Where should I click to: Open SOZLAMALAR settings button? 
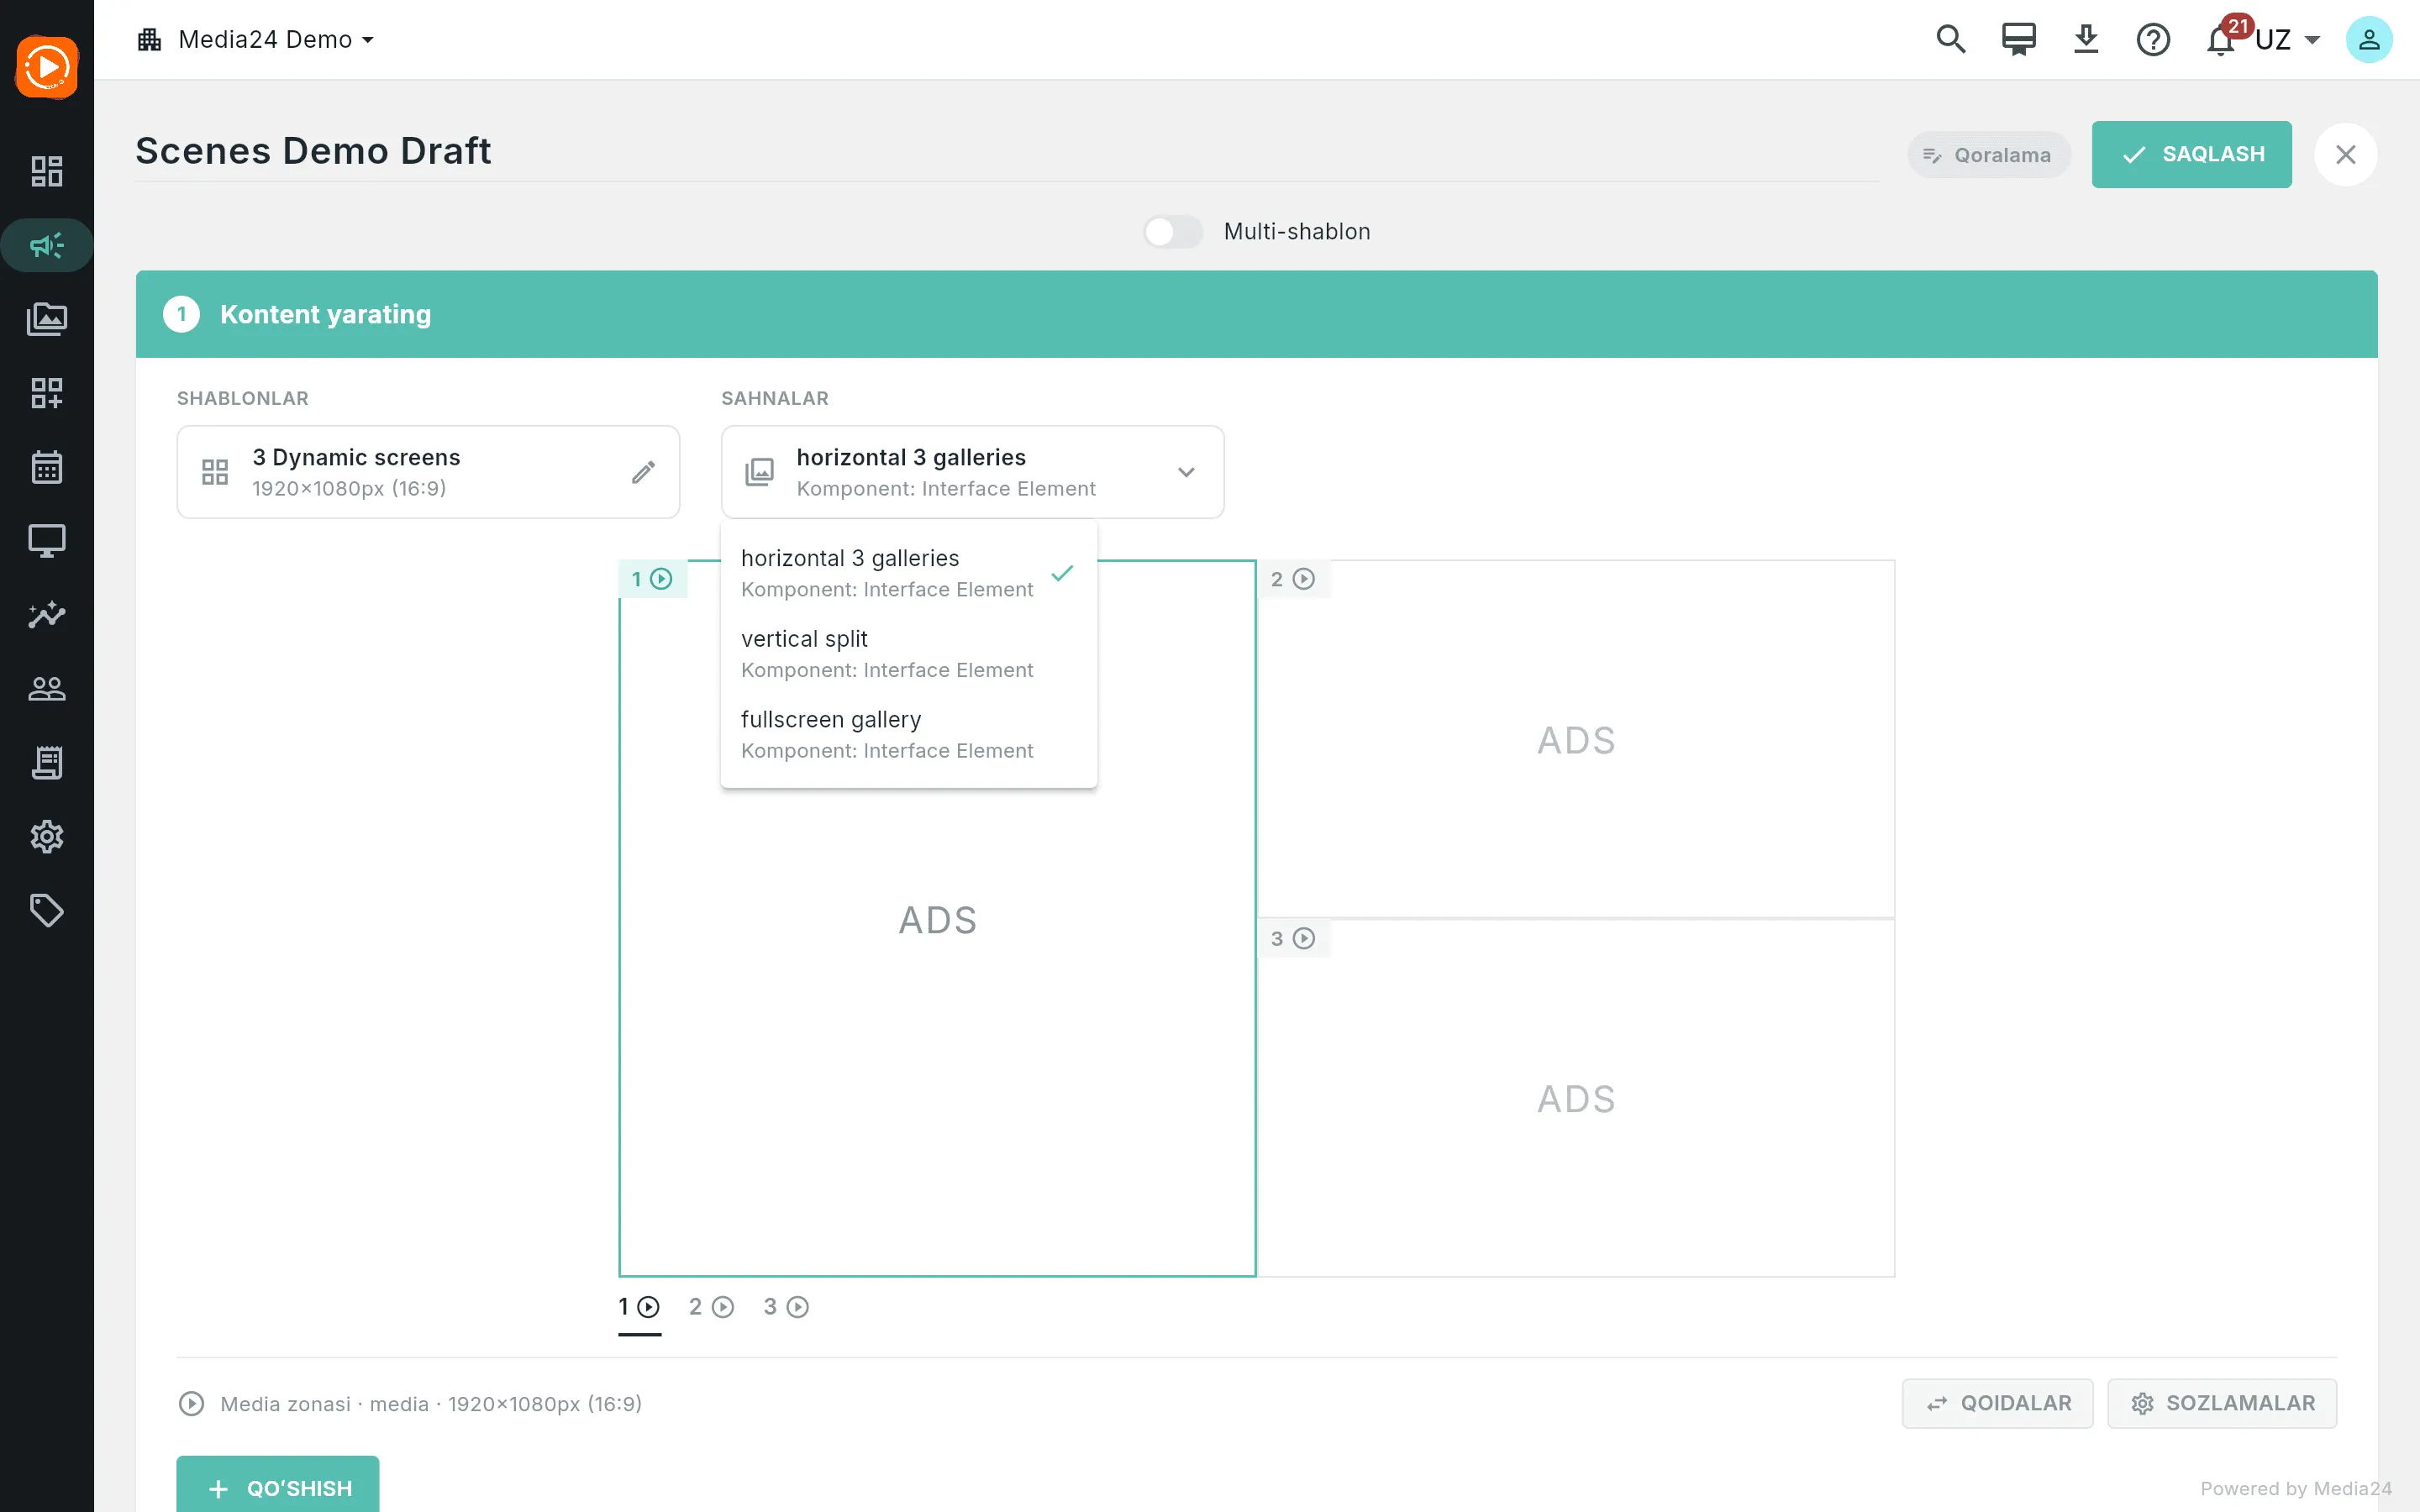pyautogui.click(x=2222, y=1404)
